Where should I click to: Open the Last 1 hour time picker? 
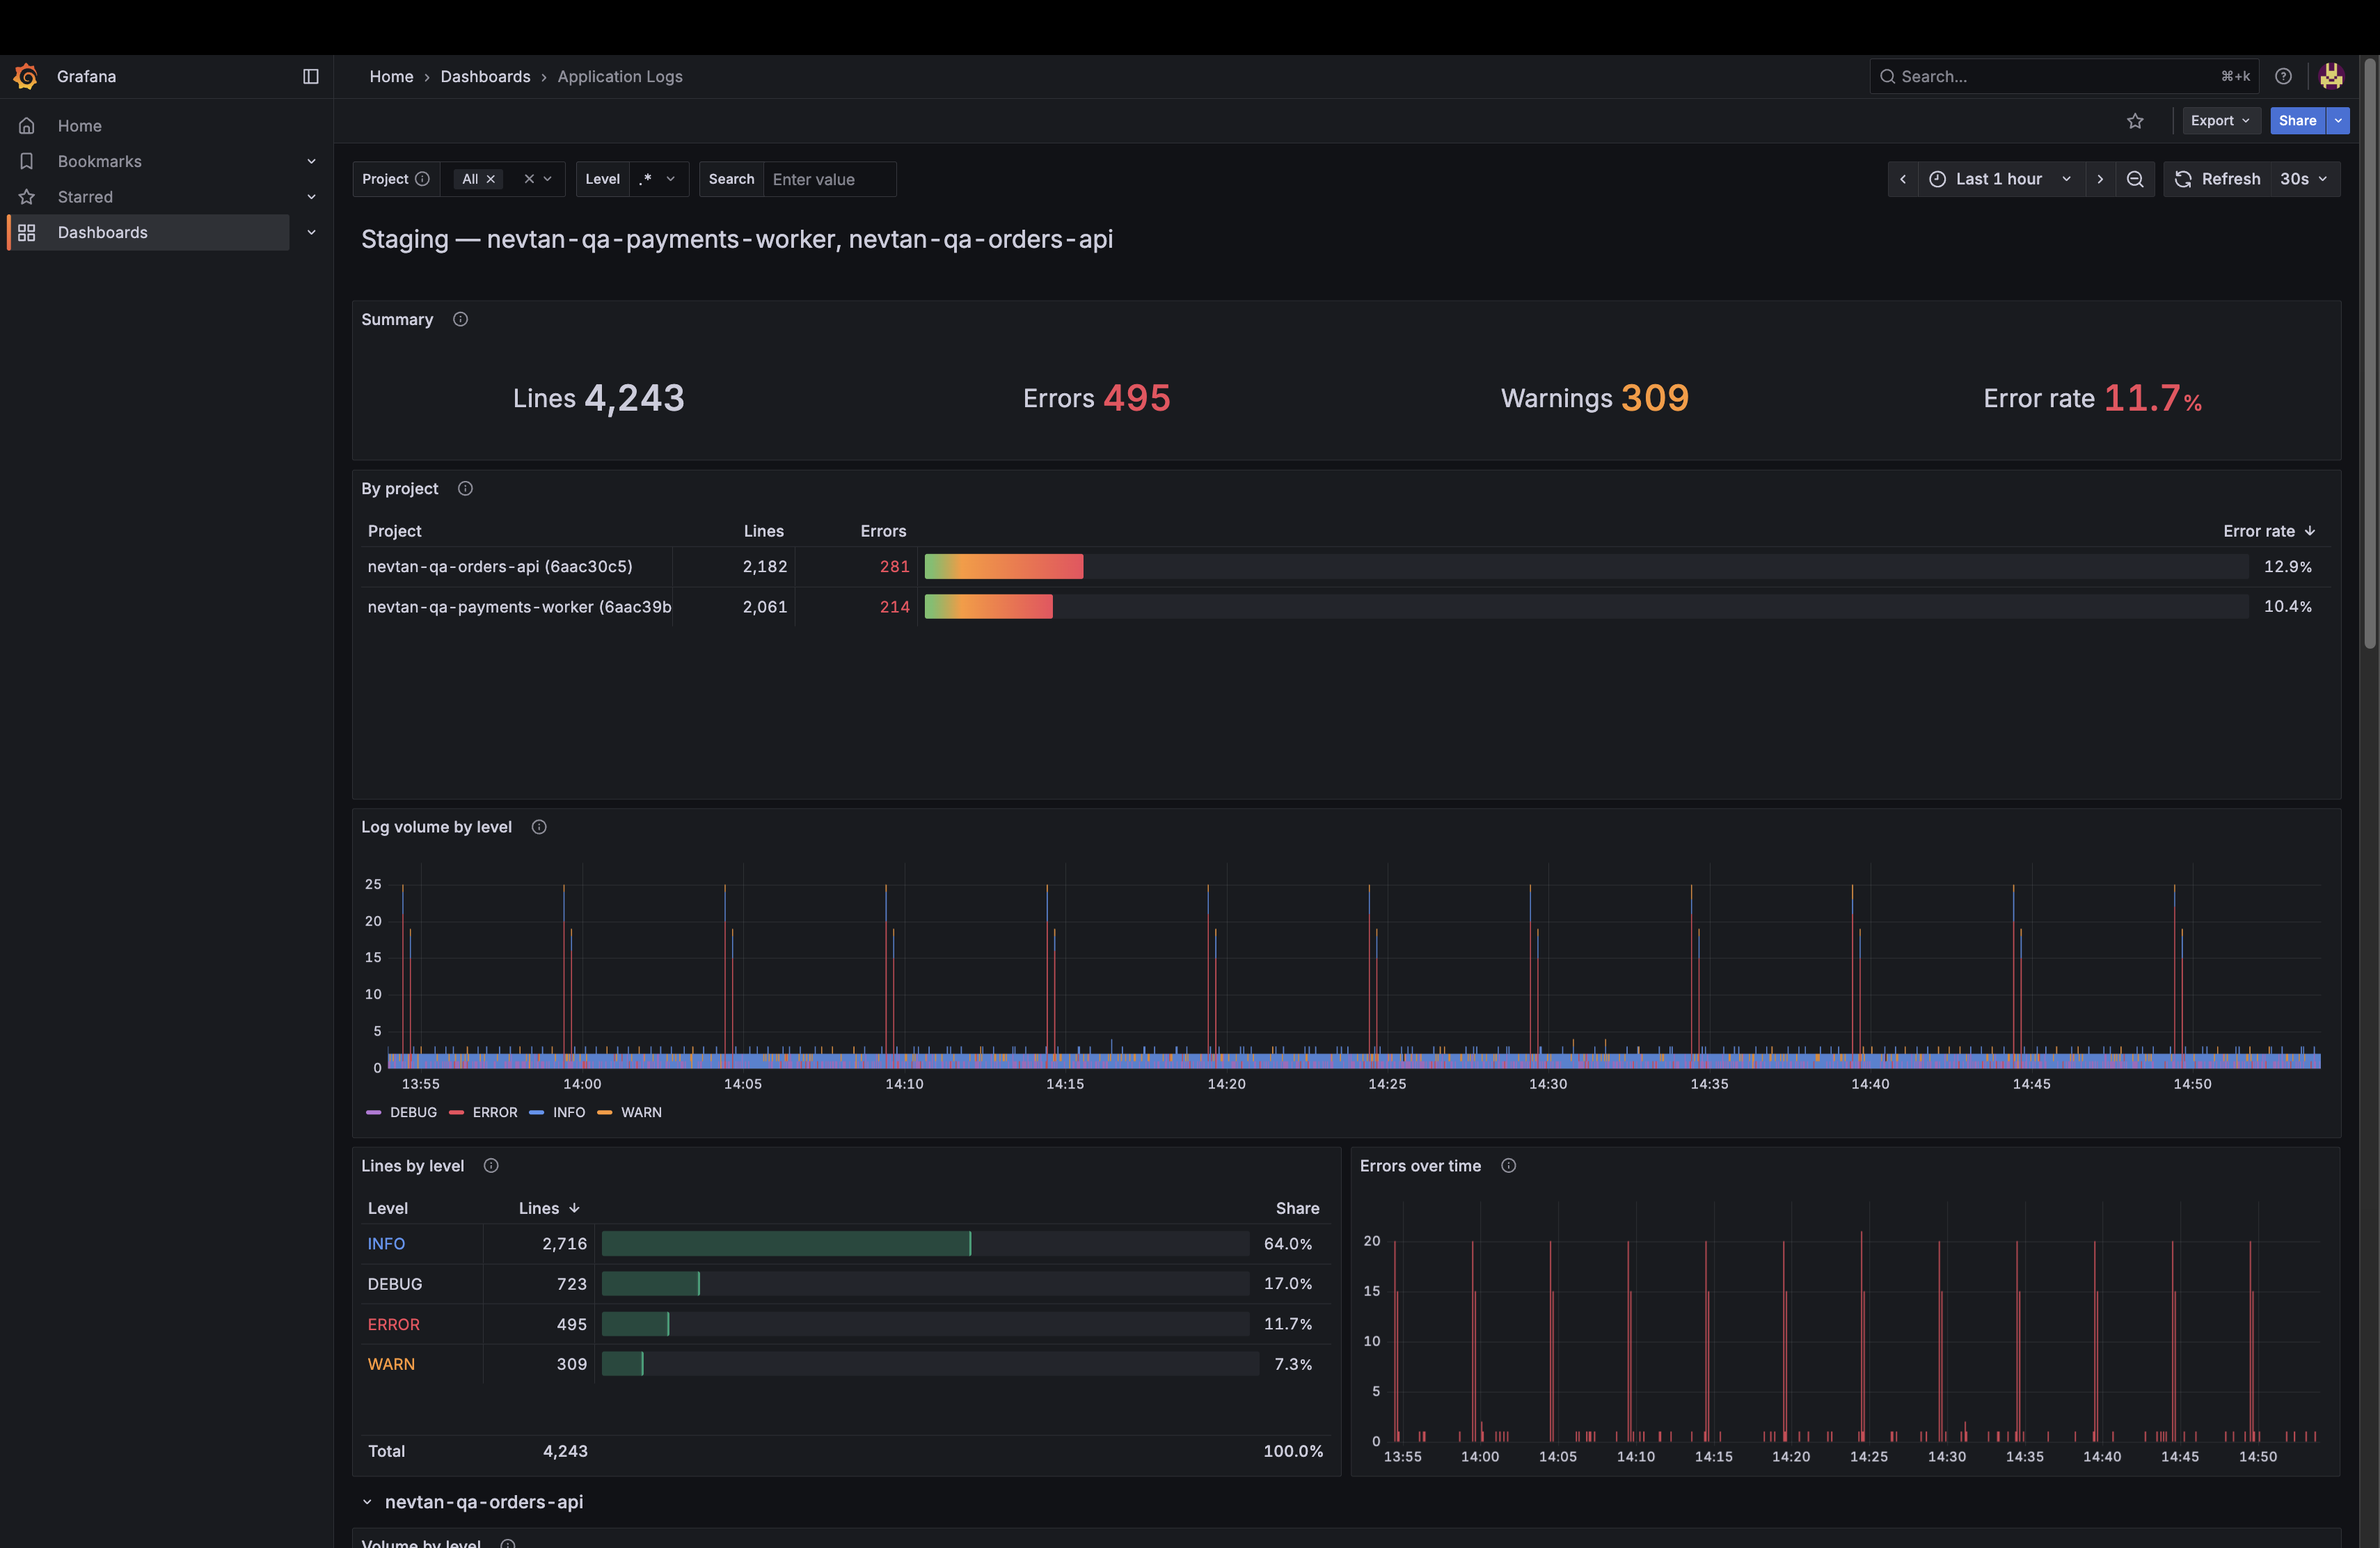pyautogui.click(x=2001, y=179)
